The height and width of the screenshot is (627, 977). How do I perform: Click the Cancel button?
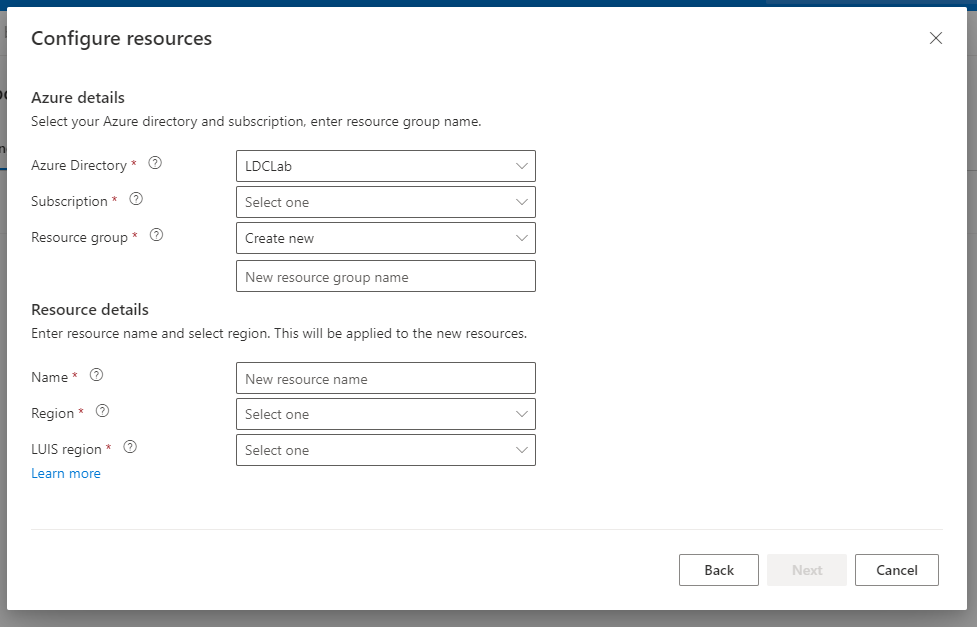[x=896, y=569]
